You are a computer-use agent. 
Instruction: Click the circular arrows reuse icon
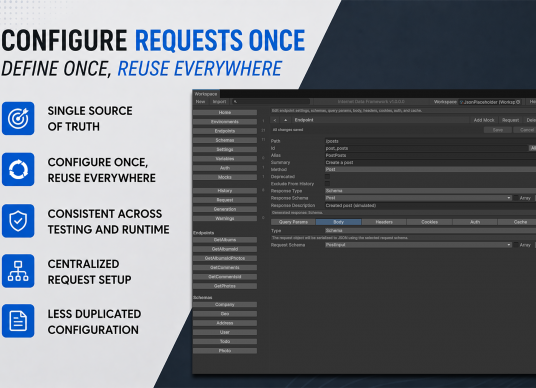(18, 169)
